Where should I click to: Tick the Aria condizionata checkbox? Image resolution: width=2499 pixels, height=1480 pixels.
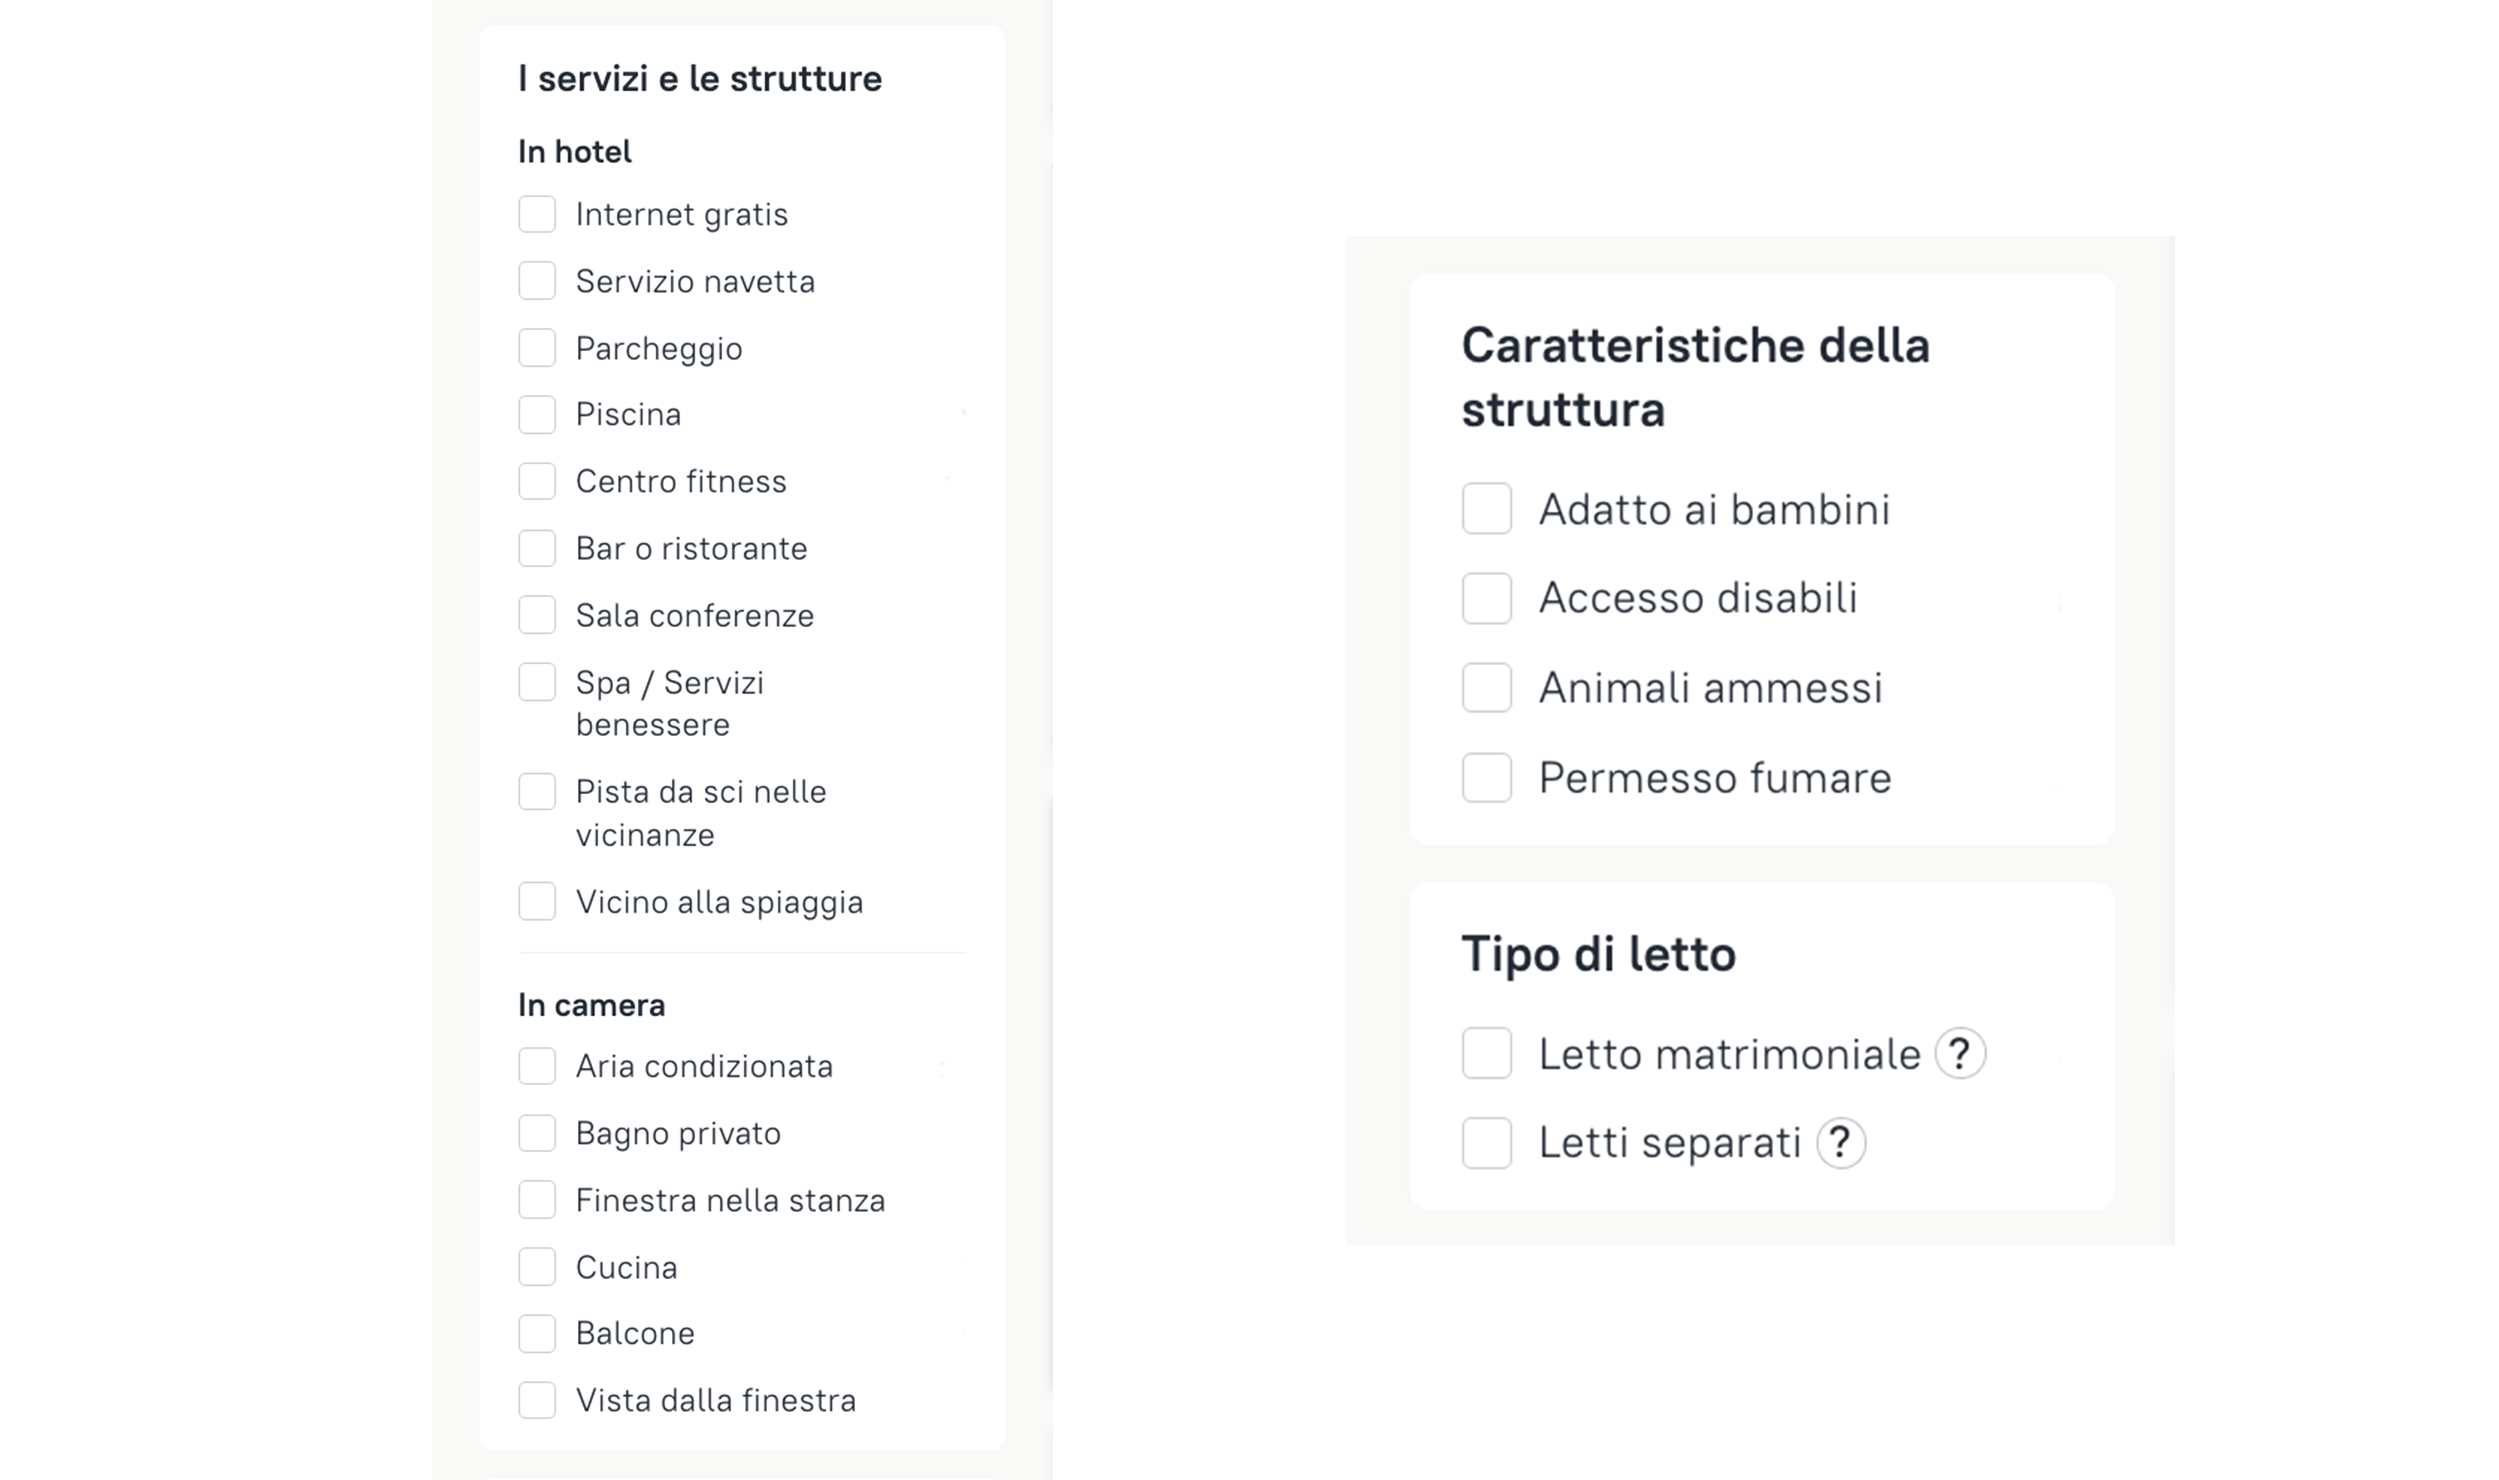click(537, 1066)
